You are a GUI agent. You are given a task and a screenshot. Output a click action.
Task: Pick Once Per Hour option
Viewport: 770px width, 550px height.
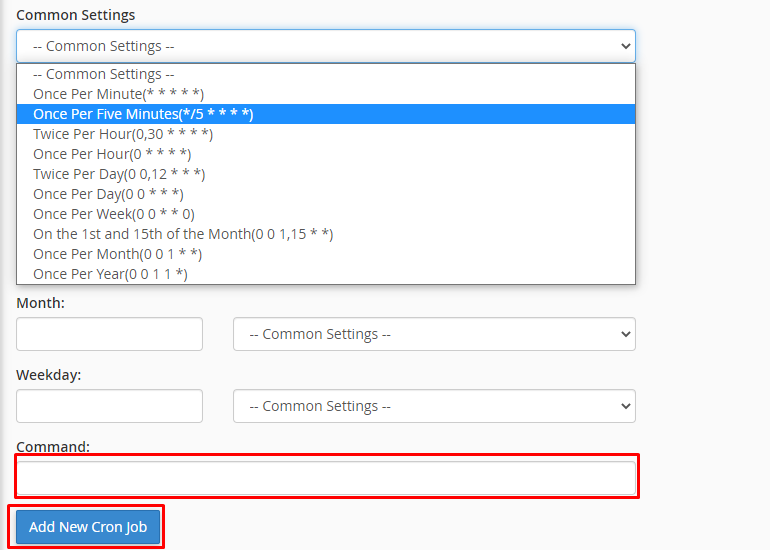coord(112,154)
